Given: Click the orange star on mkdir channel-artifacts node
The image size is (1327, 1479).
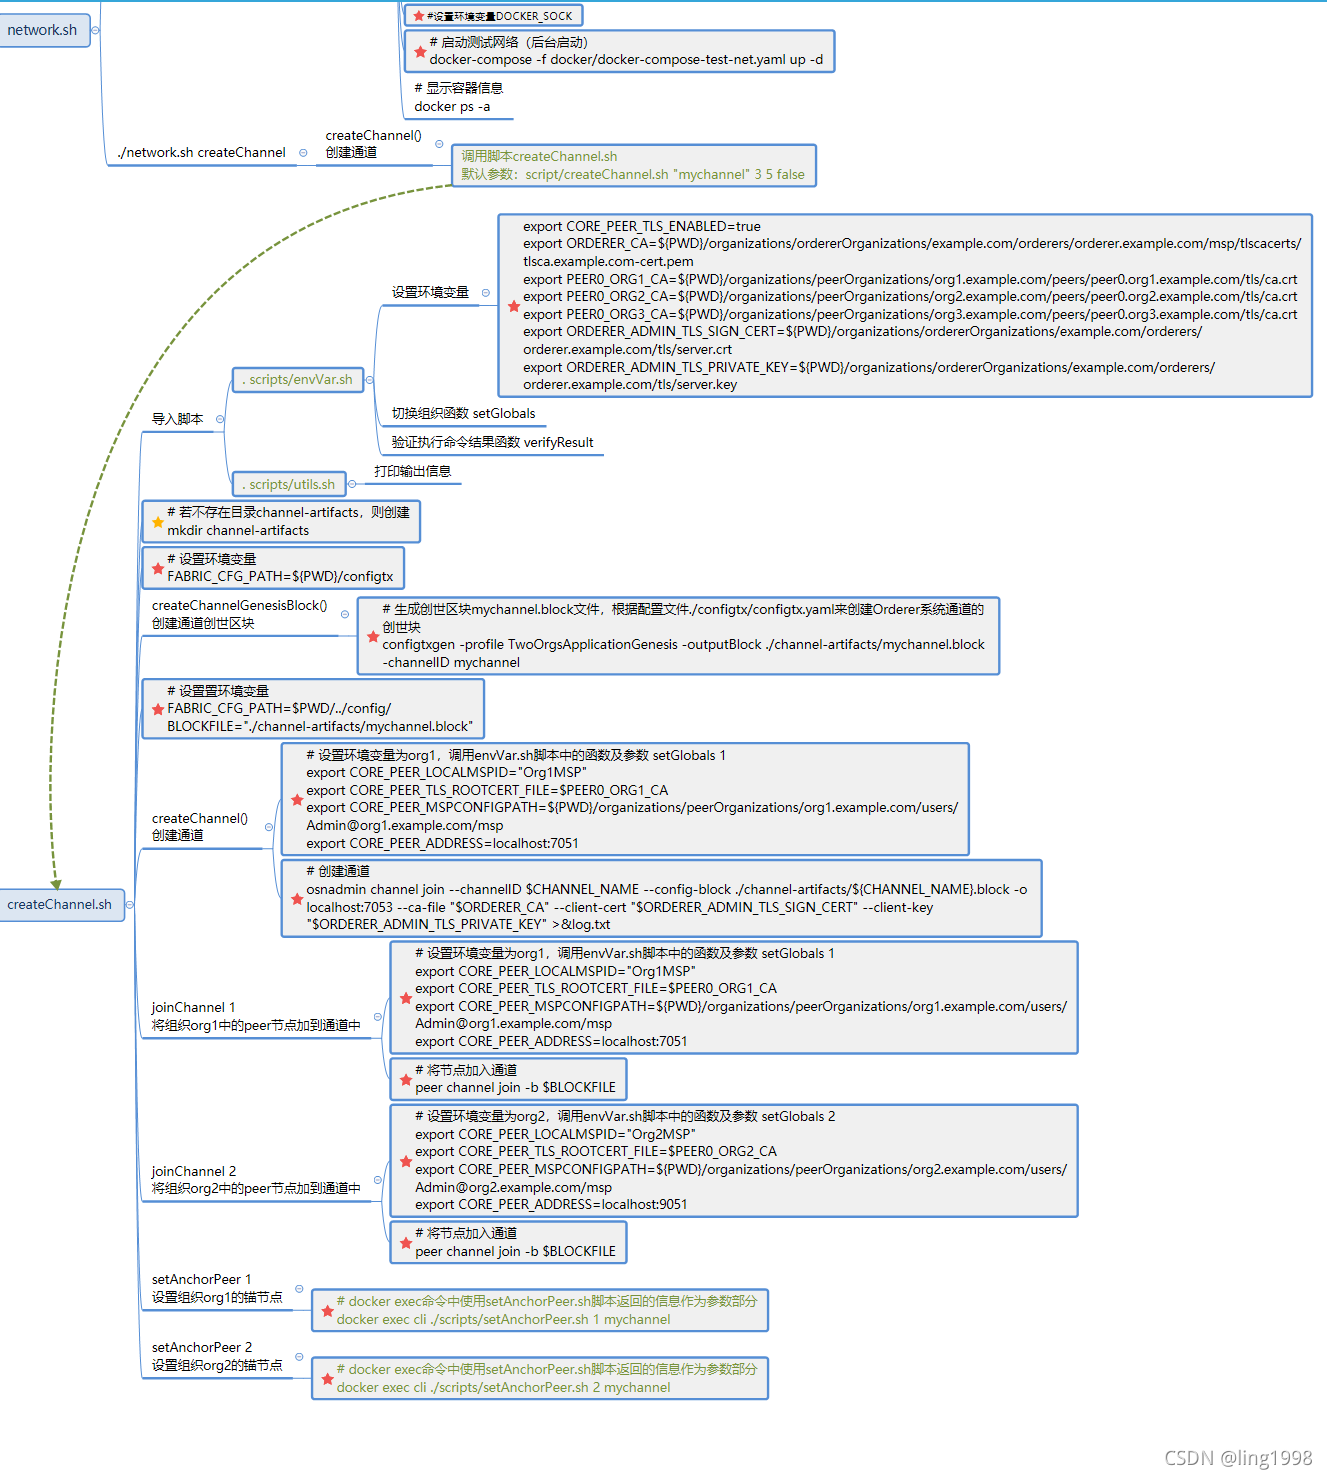Looking at the screenshot, I should (158, 521).
